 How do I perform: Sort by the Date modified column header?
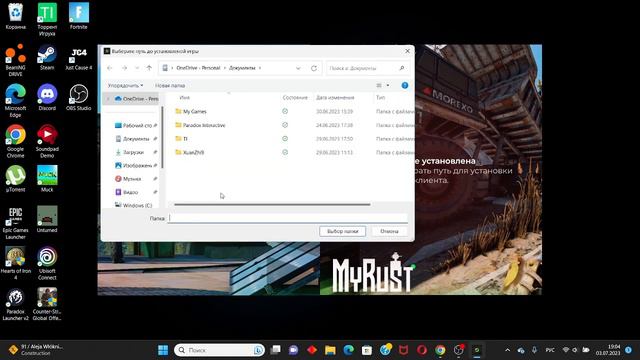[335, 98]
